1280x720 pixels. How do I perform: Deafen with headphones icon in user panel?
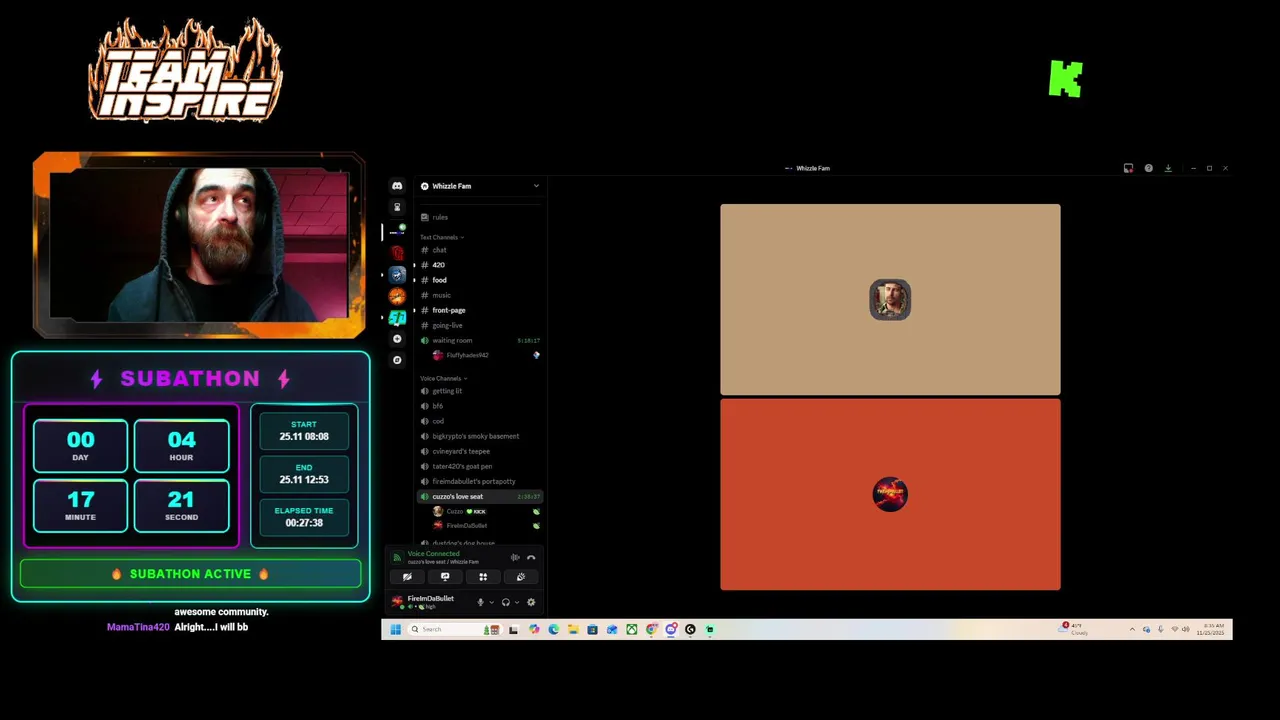(x=505, y=602)
